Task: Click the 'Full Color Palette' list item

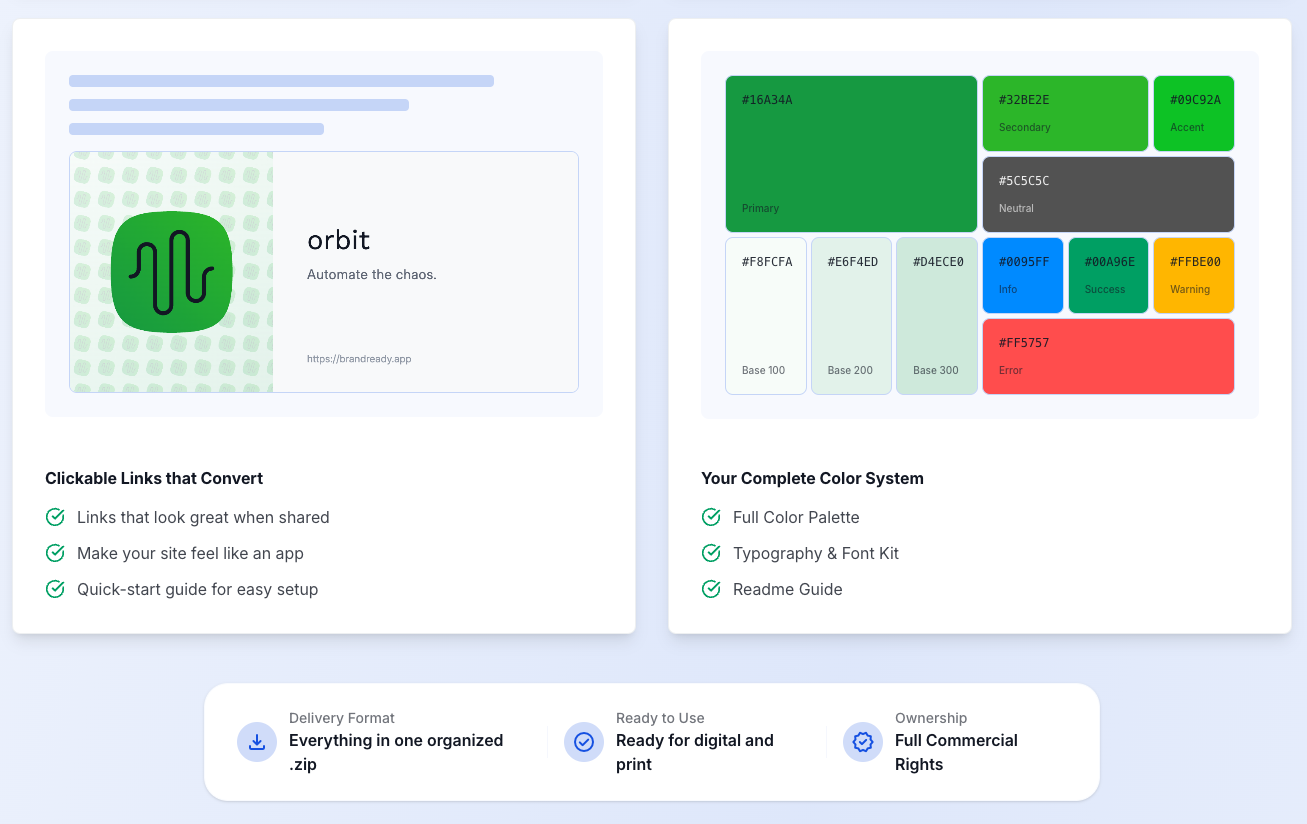Action: [796, 517]
